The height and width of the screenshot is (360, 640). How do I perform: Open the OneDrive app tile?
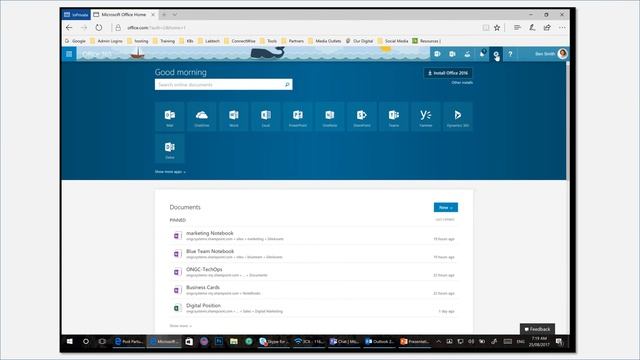point(202,117)
